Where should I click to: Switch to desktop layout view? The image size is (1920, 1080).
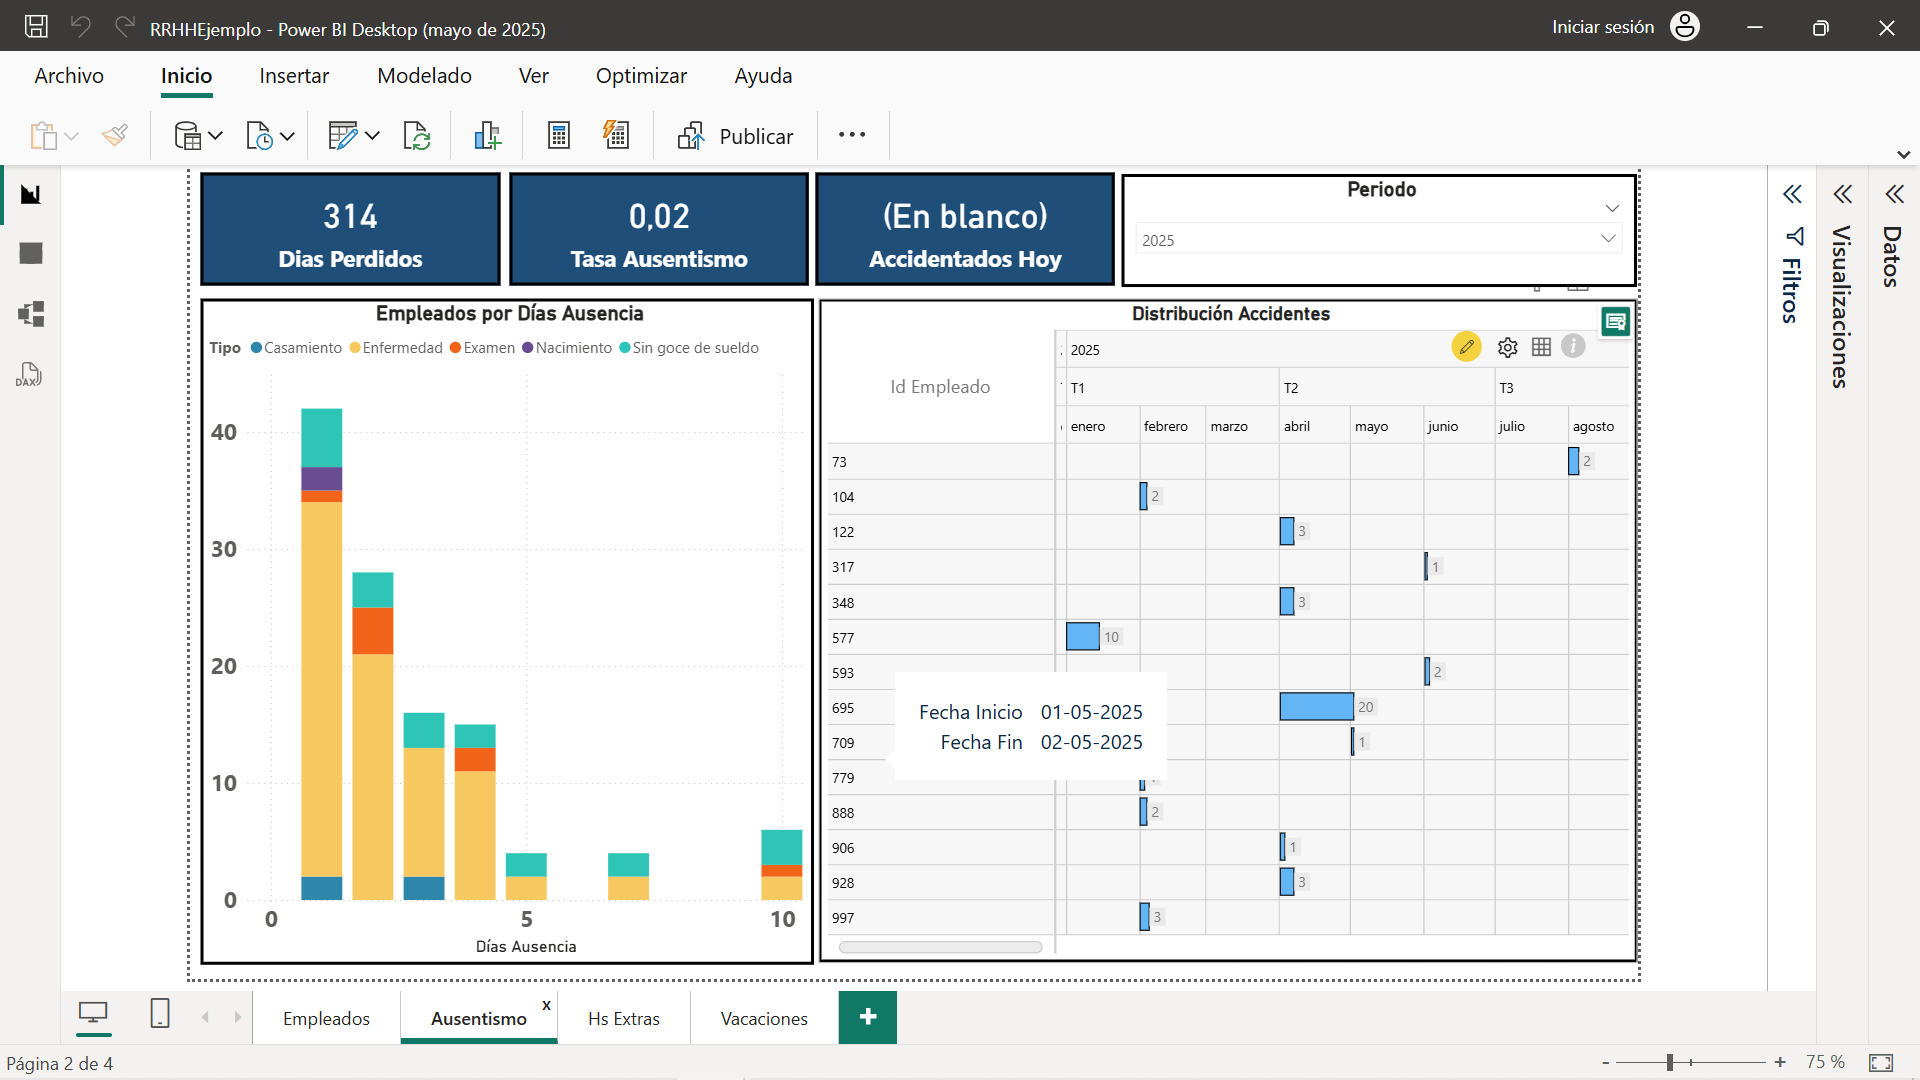pyautogui.click(x=93, y=1014)
